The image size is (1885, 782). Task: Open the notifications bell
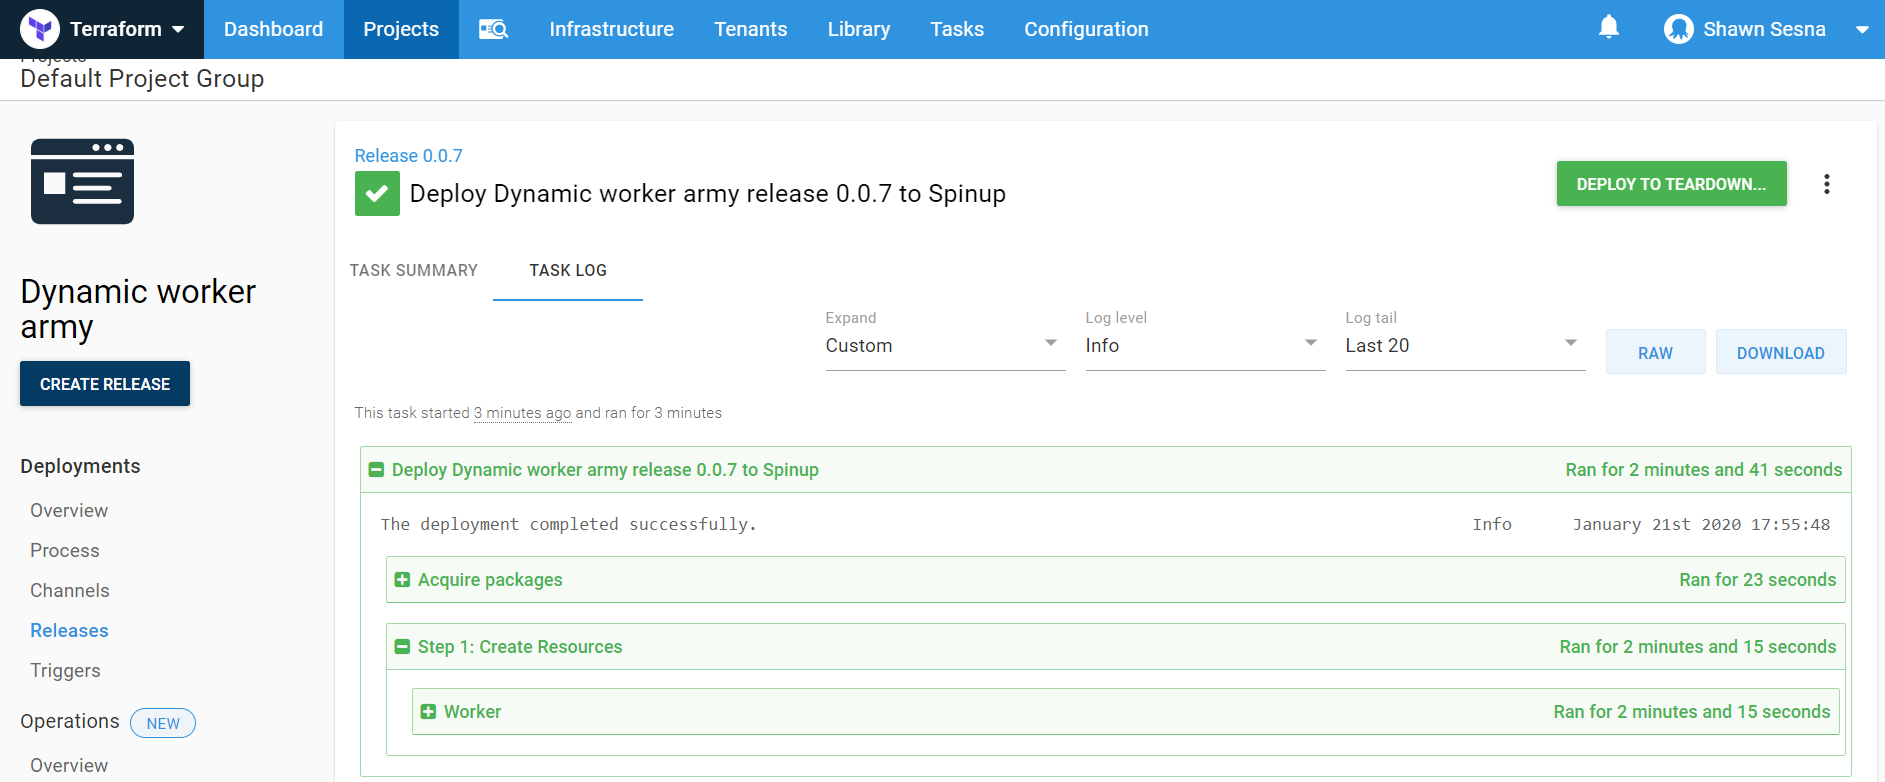[x=1608, y=27]
